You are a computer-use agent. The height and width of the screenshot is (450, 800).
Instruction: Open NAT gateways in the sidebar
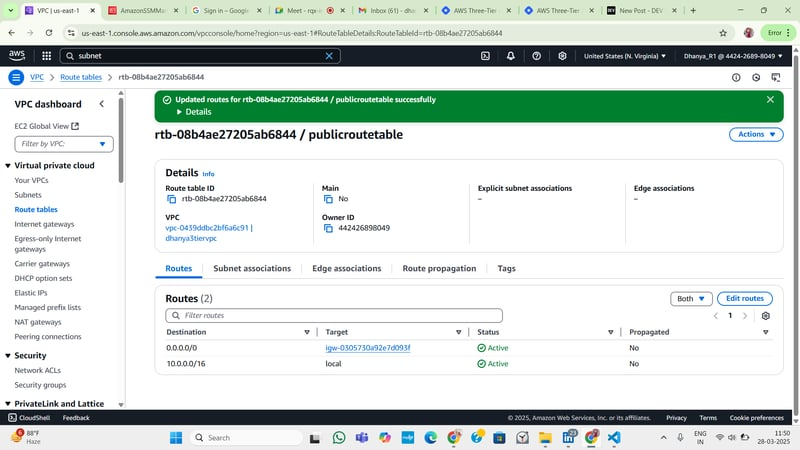38,322
